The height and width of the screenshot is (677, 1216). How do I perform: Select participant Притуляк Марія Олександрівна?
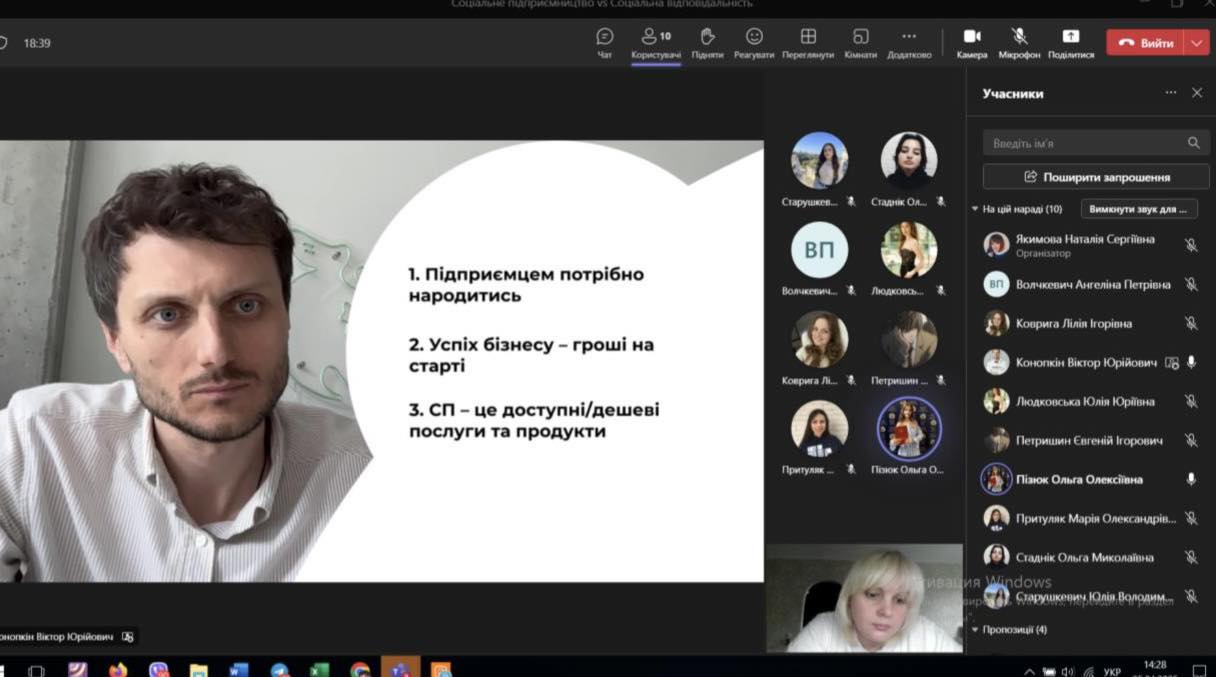pos(1096,519)
